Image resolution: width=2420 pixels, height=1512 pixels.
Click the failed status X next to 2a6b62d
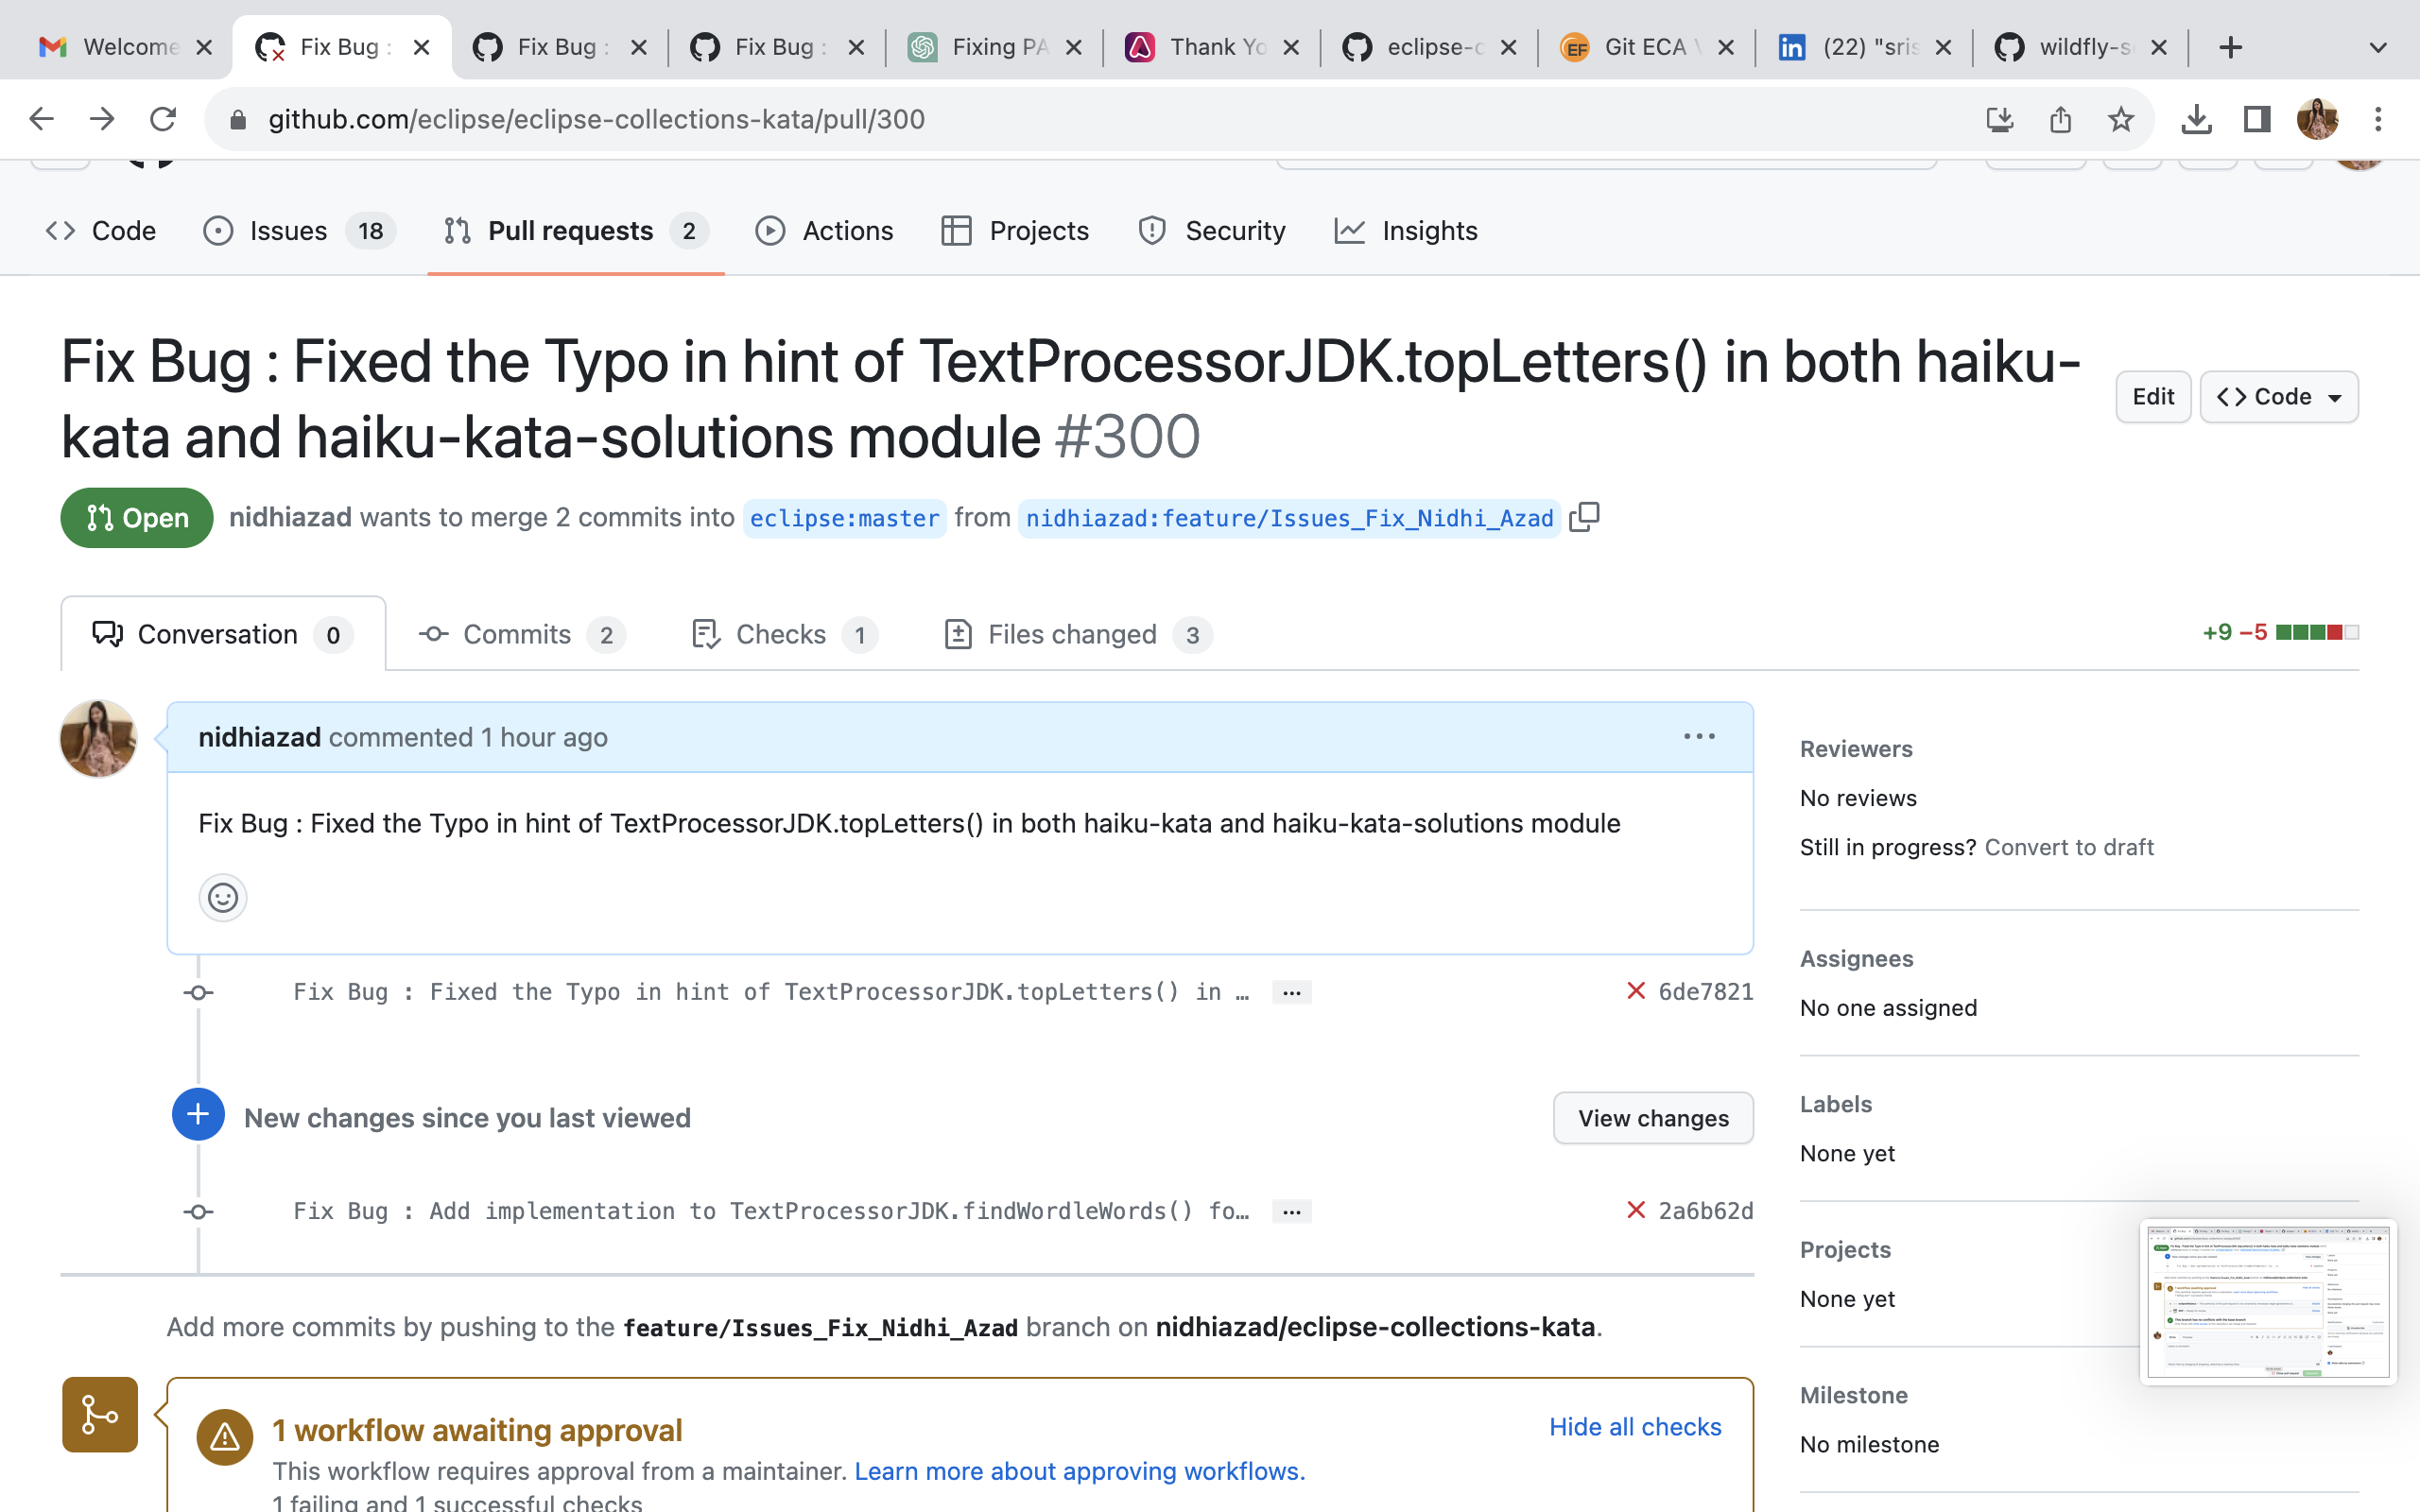[1636, 1210]
